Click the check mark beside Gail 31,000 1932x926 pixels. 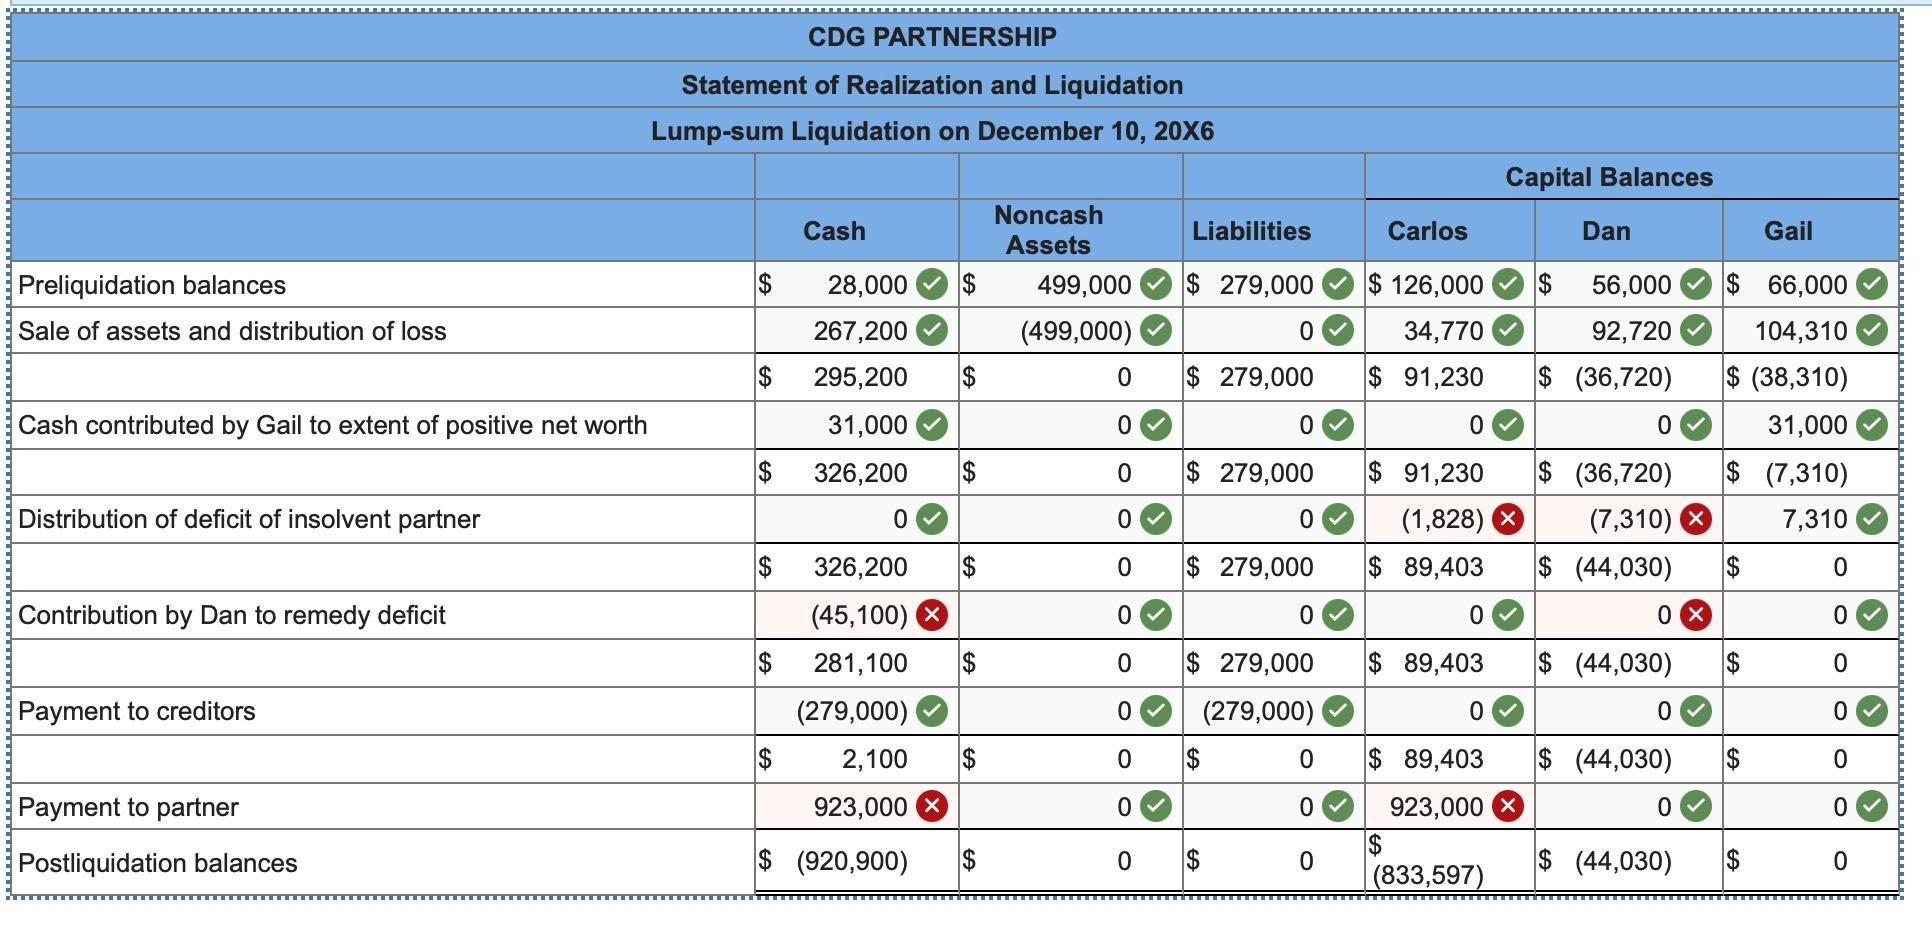[1872, 425]
